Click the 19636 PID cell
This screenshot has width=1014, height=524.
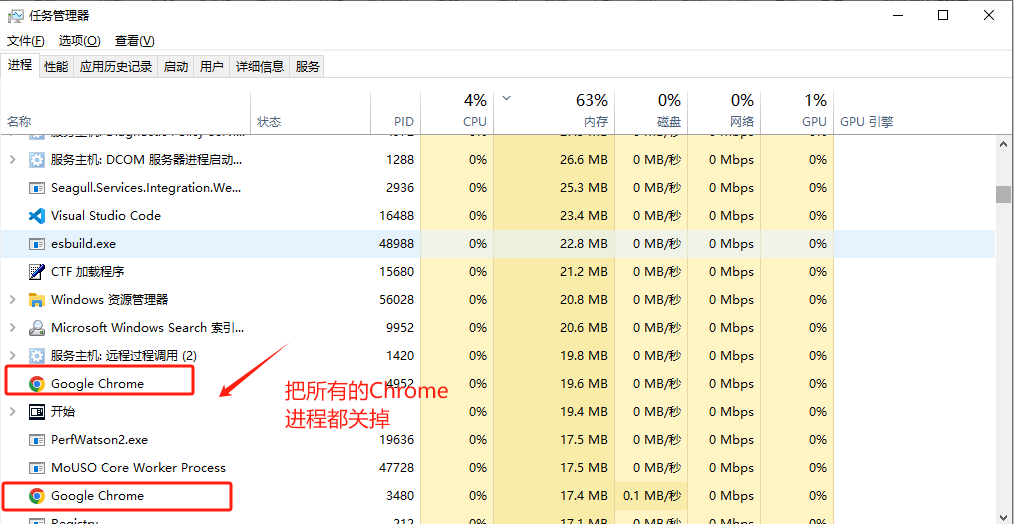pyautogui.click(x=396, y=440)
